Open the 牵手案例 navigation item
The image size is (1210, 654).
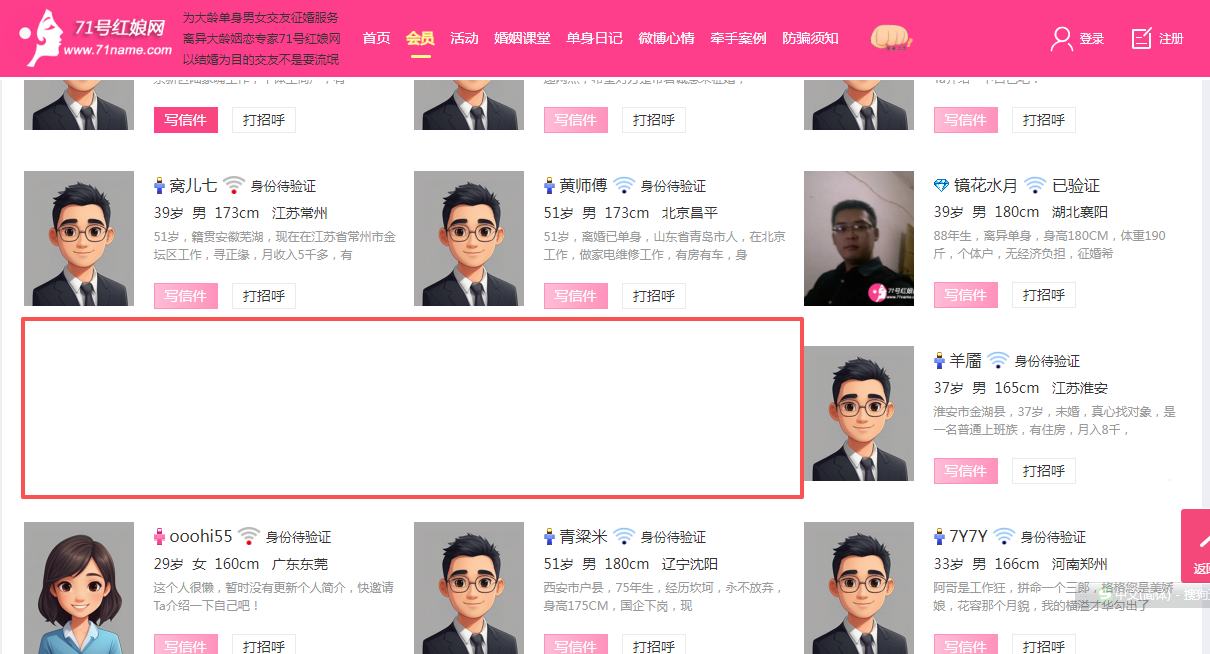(738, 38)
